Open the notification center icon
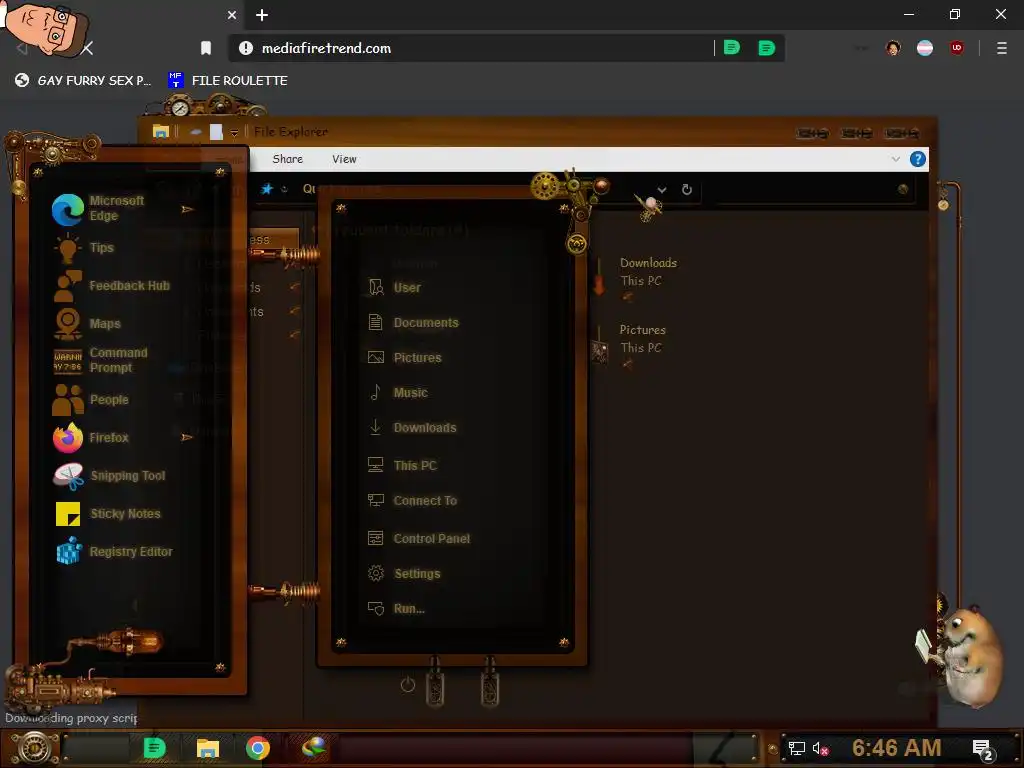1024x768 pixels. tap(982, 750)
